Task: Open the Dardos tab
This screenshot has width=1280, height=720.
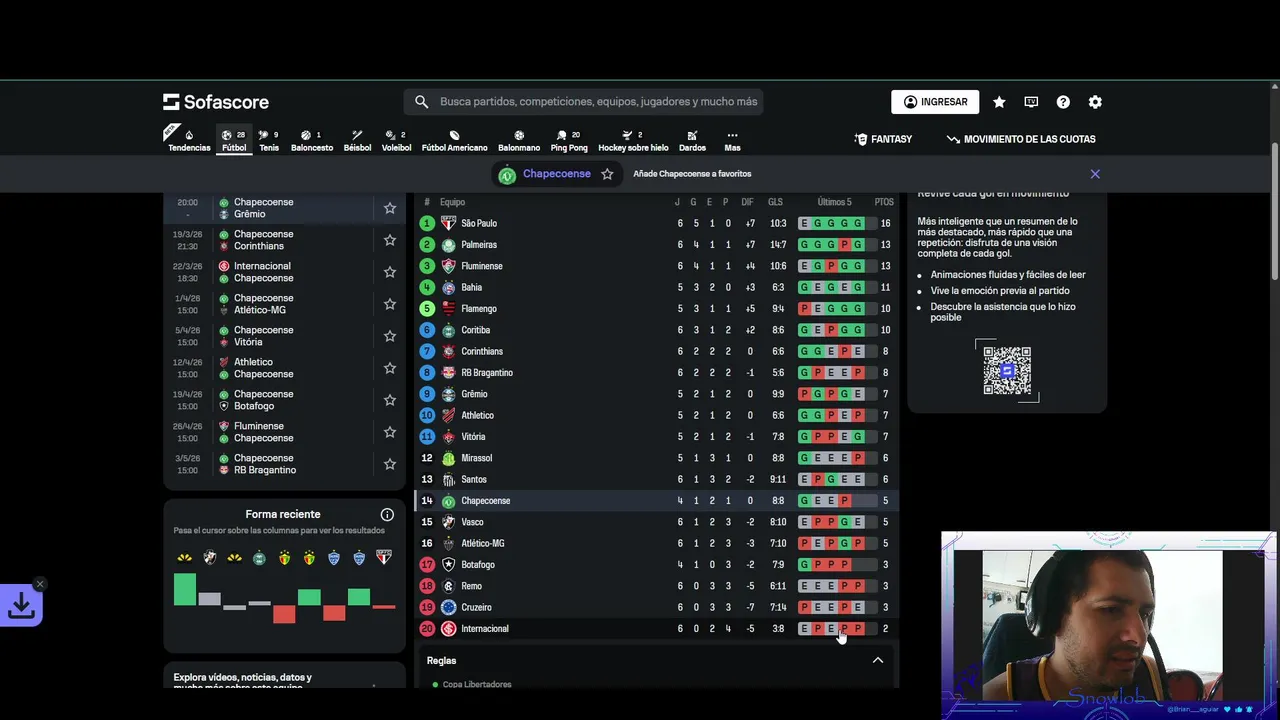Action: pos(692,140)
